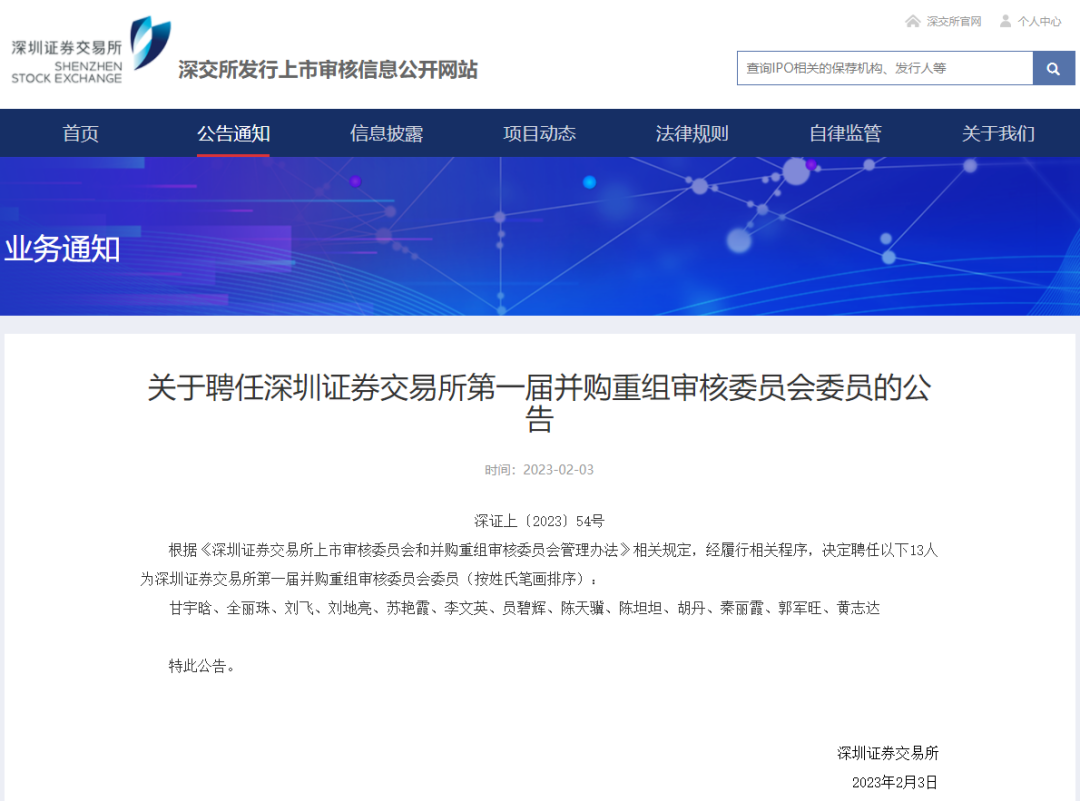Click the paragraph line beginning 根据《深圳证券交易所上市审核委员会
This screenshot has height=801, width=1080.
point(553,550)
